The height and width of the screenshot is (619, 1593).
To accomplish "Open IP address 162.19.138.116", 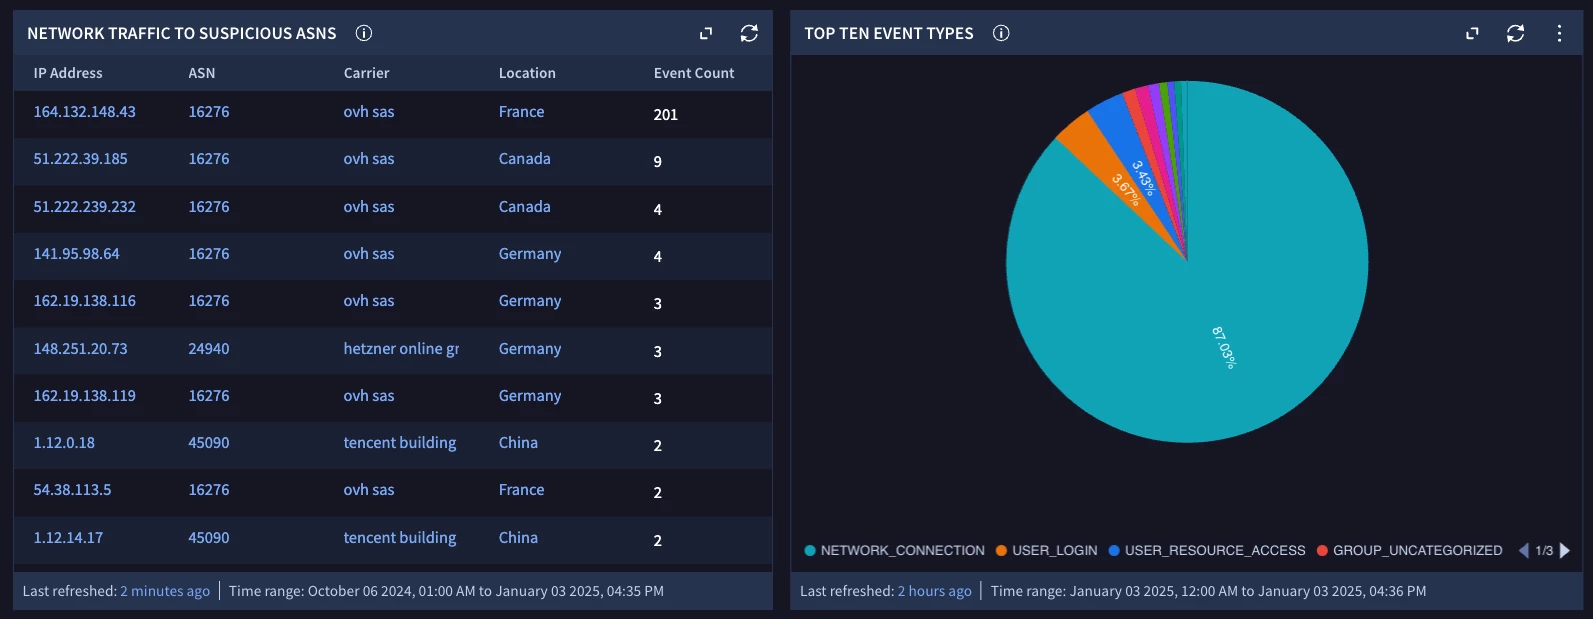I will coord(85,301).
